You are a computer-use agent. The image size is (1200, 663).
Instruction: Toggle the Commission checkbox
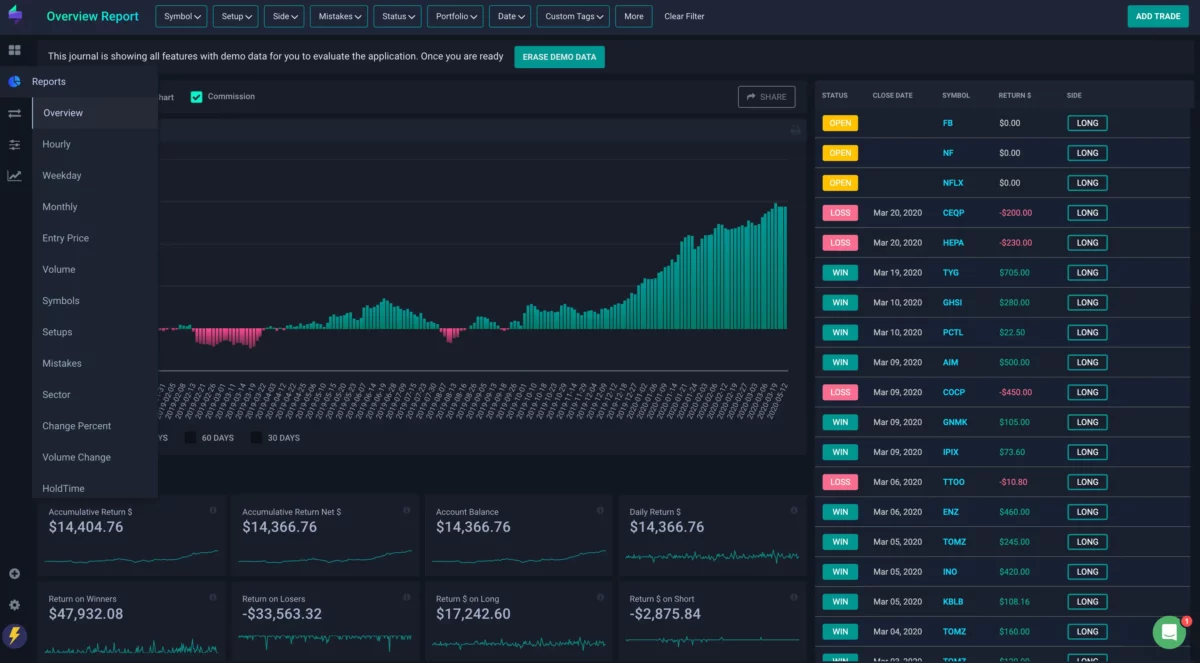coord(198,96)
